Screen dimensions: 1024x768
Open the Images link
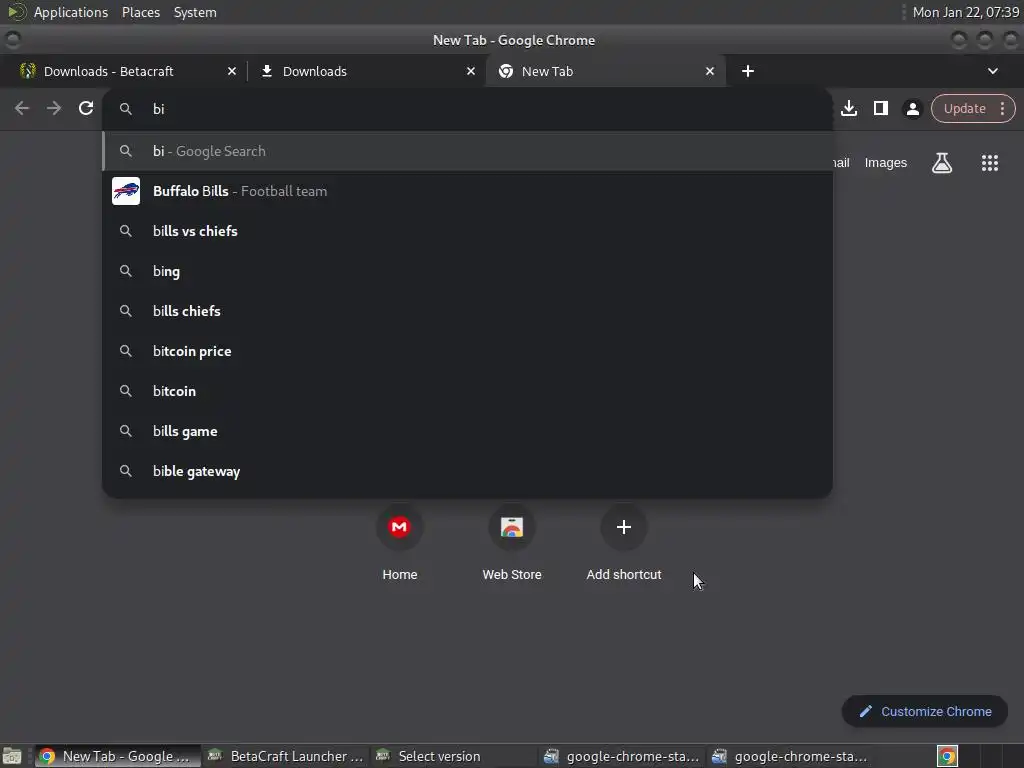886,163
